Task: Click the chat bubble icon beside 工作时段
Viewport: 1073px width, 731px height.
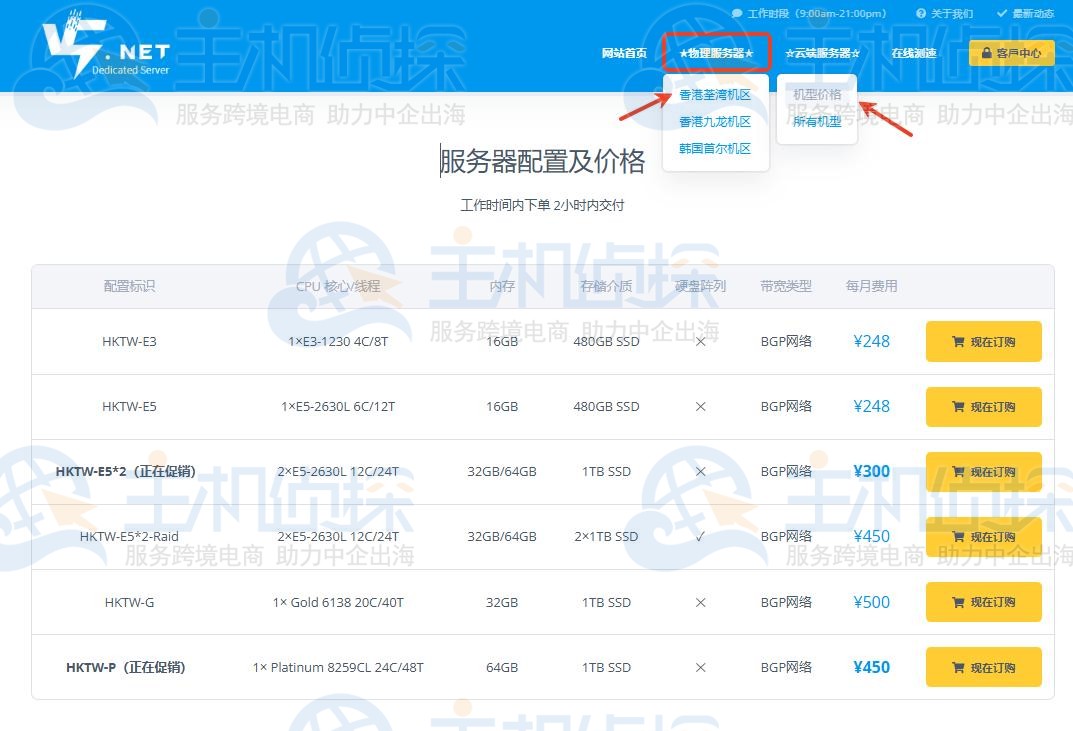Action: point(737,13)
